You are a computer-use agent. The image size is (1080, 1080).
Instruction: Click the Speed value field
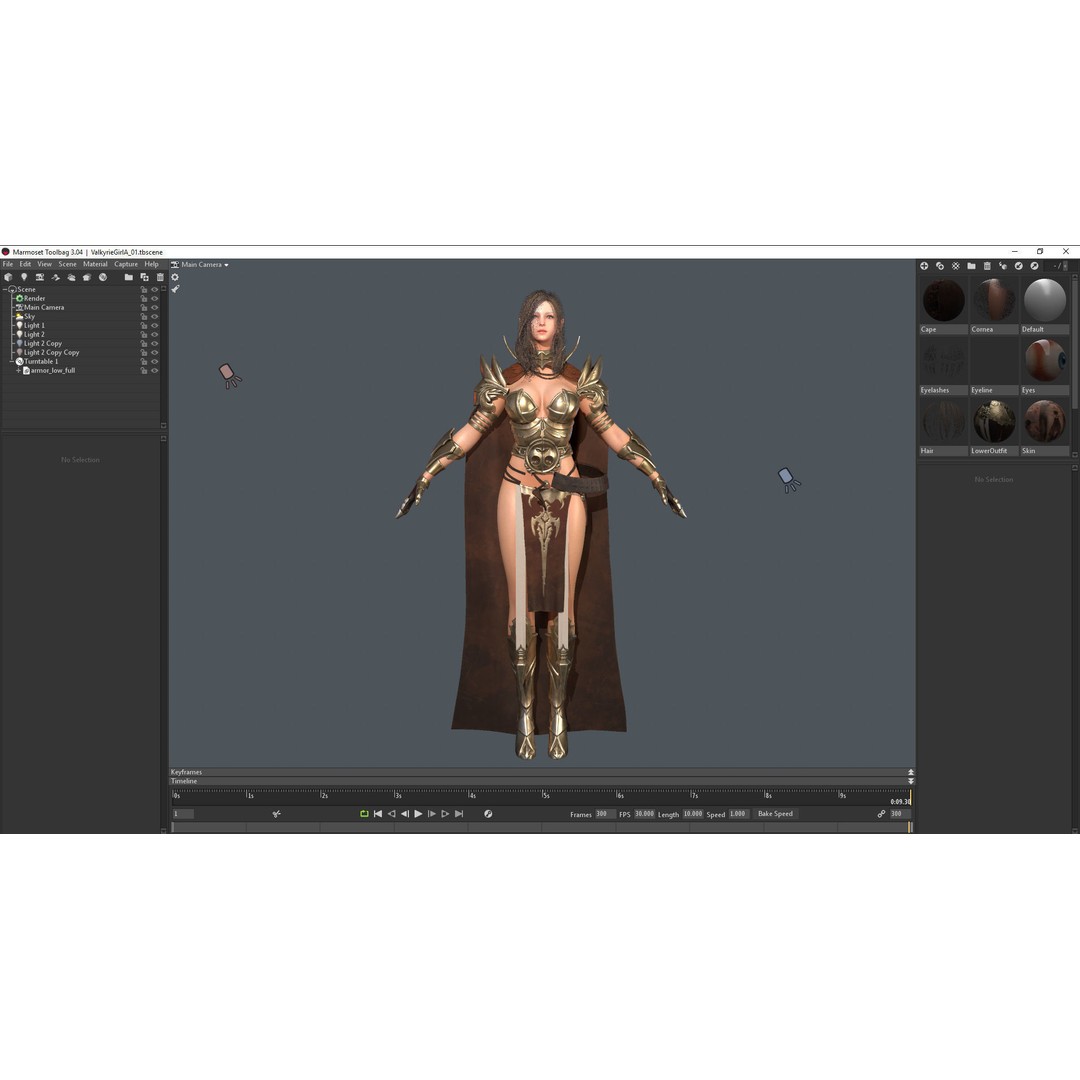coord(738,814)
